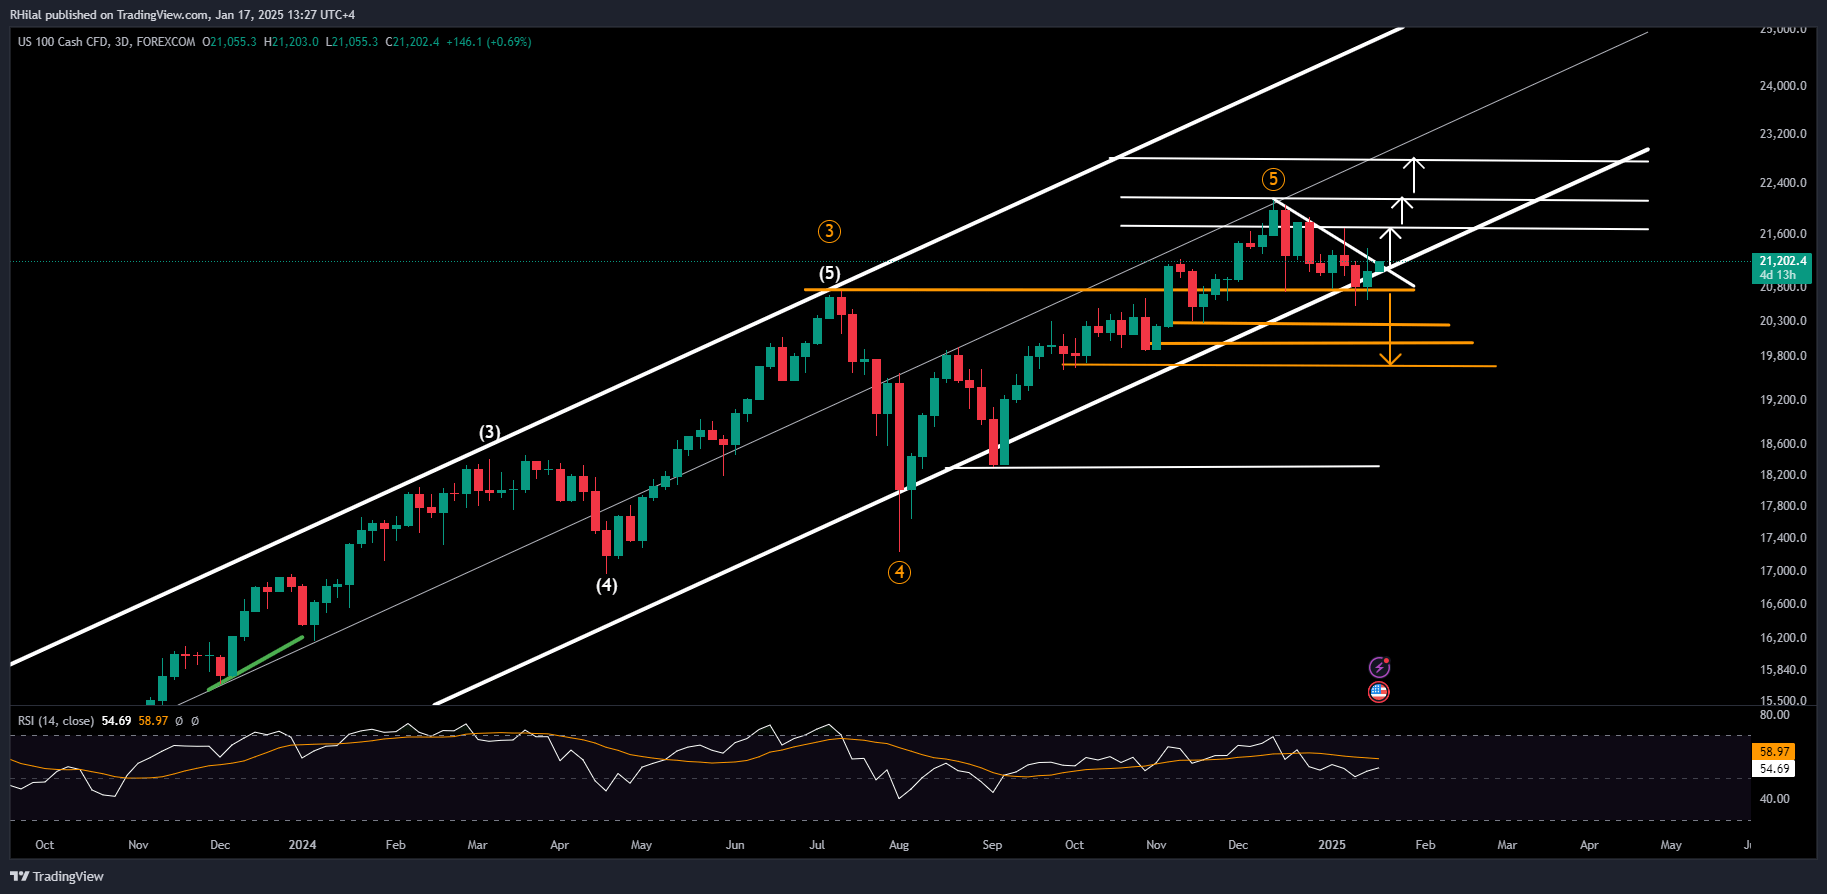
Task: Click the orange RSI value label 58.97
Action: [1774, 751]
